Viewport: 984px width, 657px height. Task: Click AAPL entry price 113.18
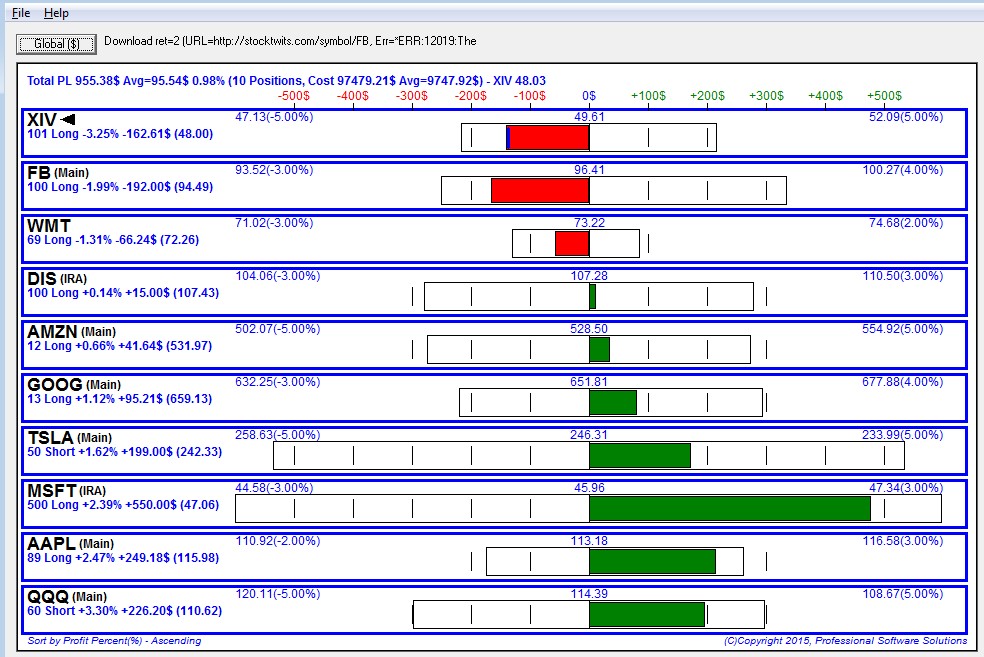589,541
